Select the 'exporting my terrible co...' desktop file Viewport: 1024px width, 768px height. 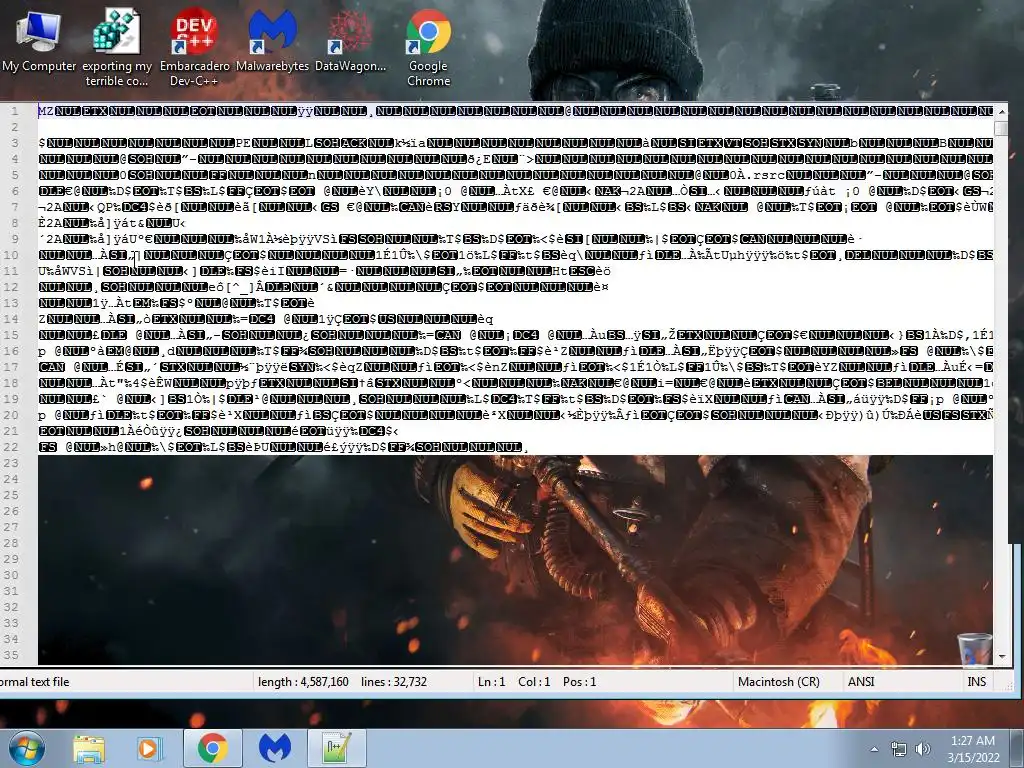coord(117,48)
